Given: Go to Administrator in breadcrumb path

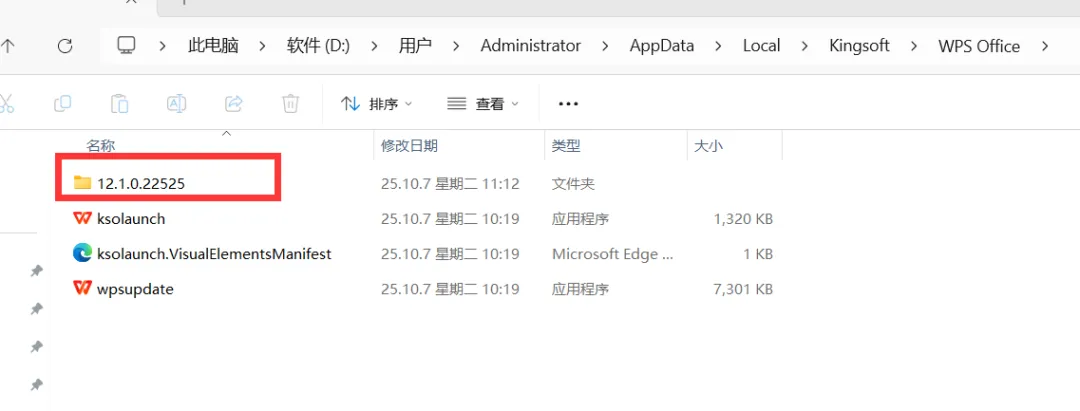Looking at the screenshot, I should [x=530, y=46].
